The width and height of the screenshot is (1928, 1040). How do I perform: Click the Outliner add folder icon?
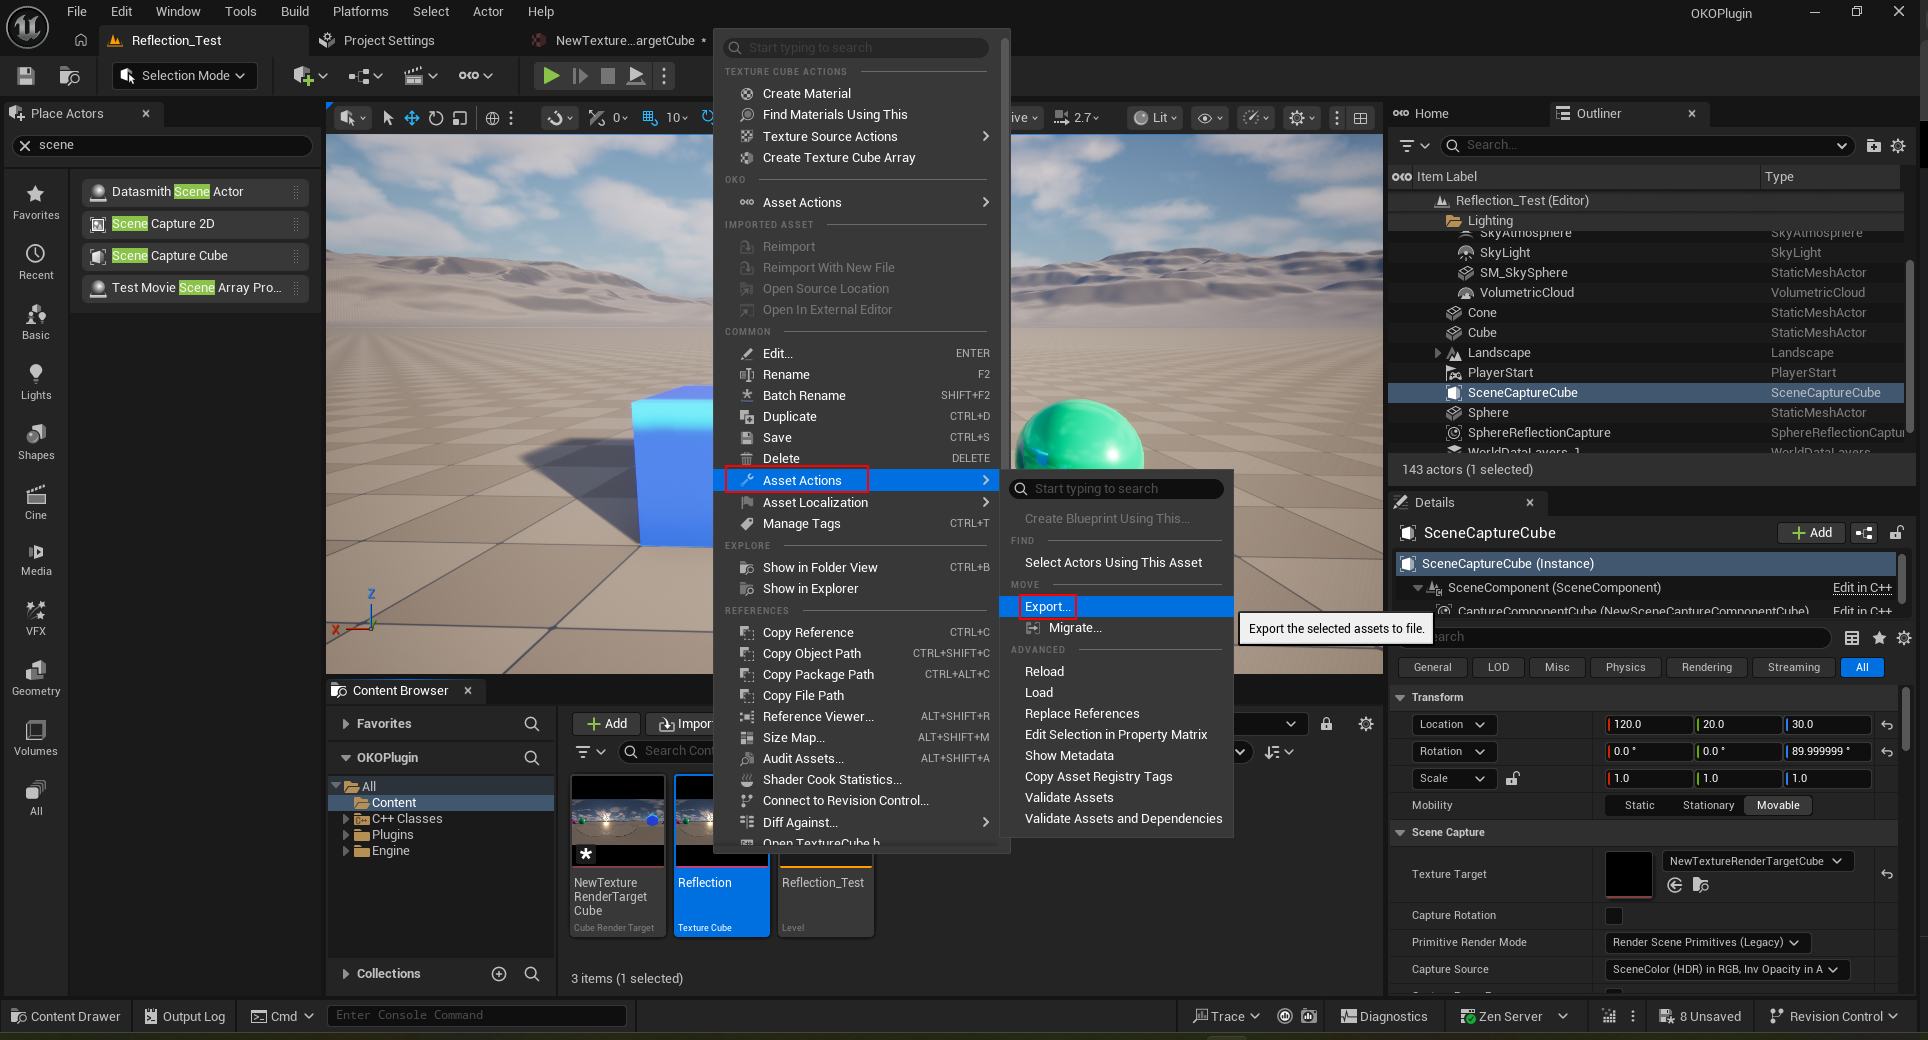[x=1874, y=146]
